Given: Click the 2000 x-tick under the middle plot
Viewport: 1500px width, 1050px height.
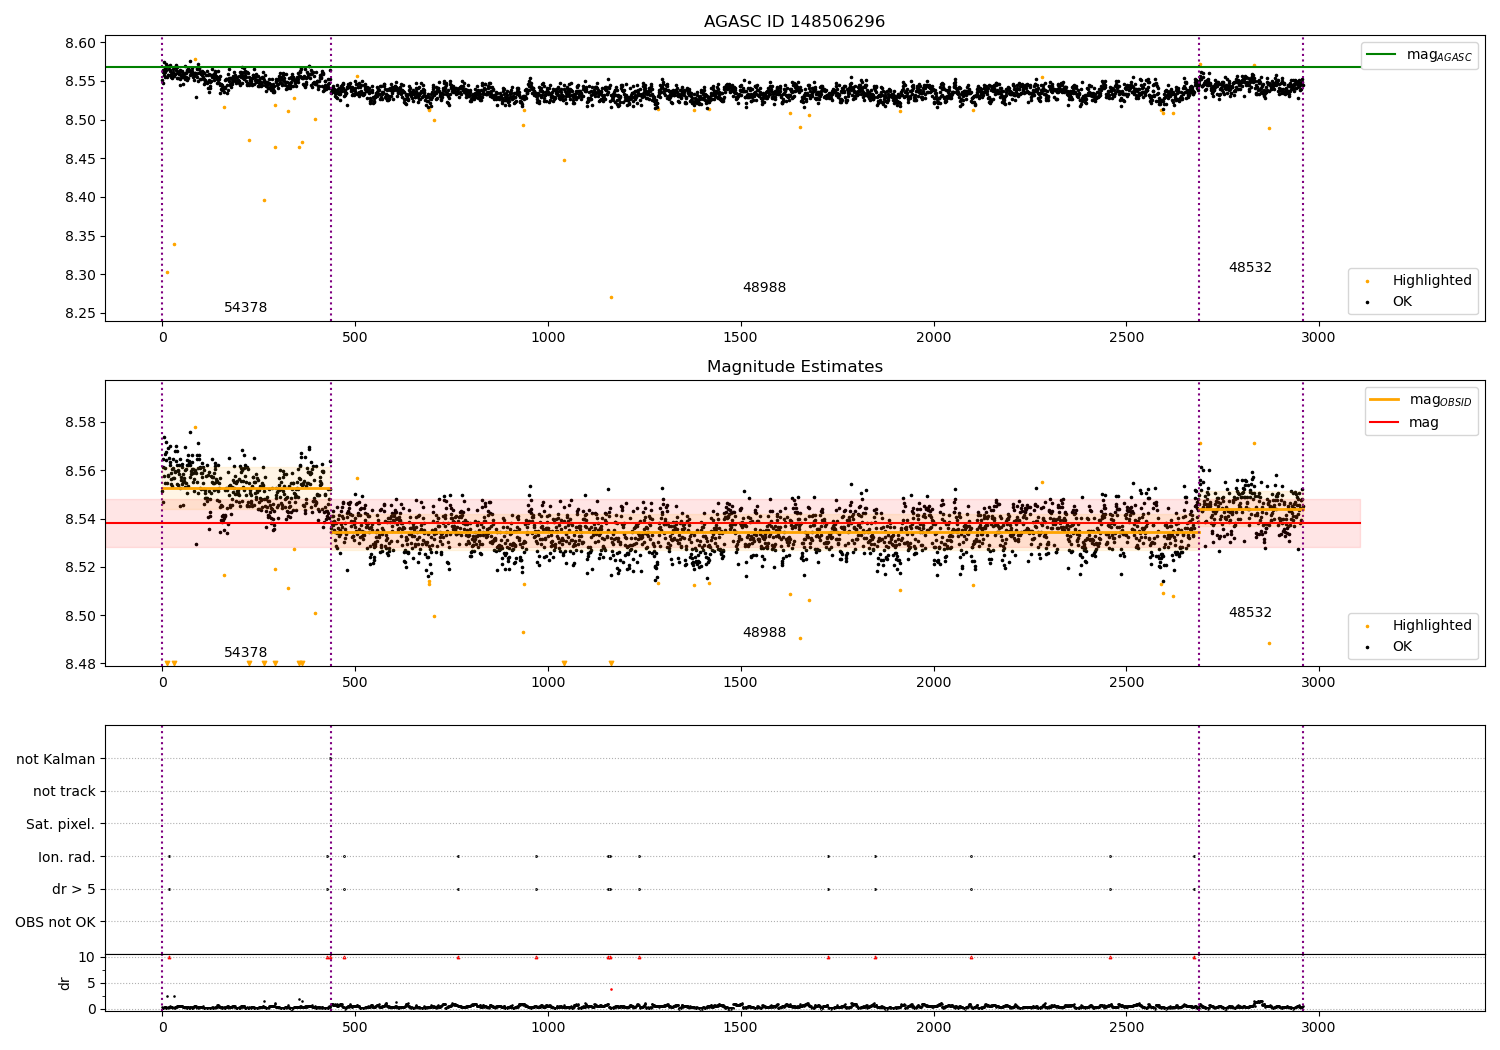Looking at the screenshot, I should (933, 683).
